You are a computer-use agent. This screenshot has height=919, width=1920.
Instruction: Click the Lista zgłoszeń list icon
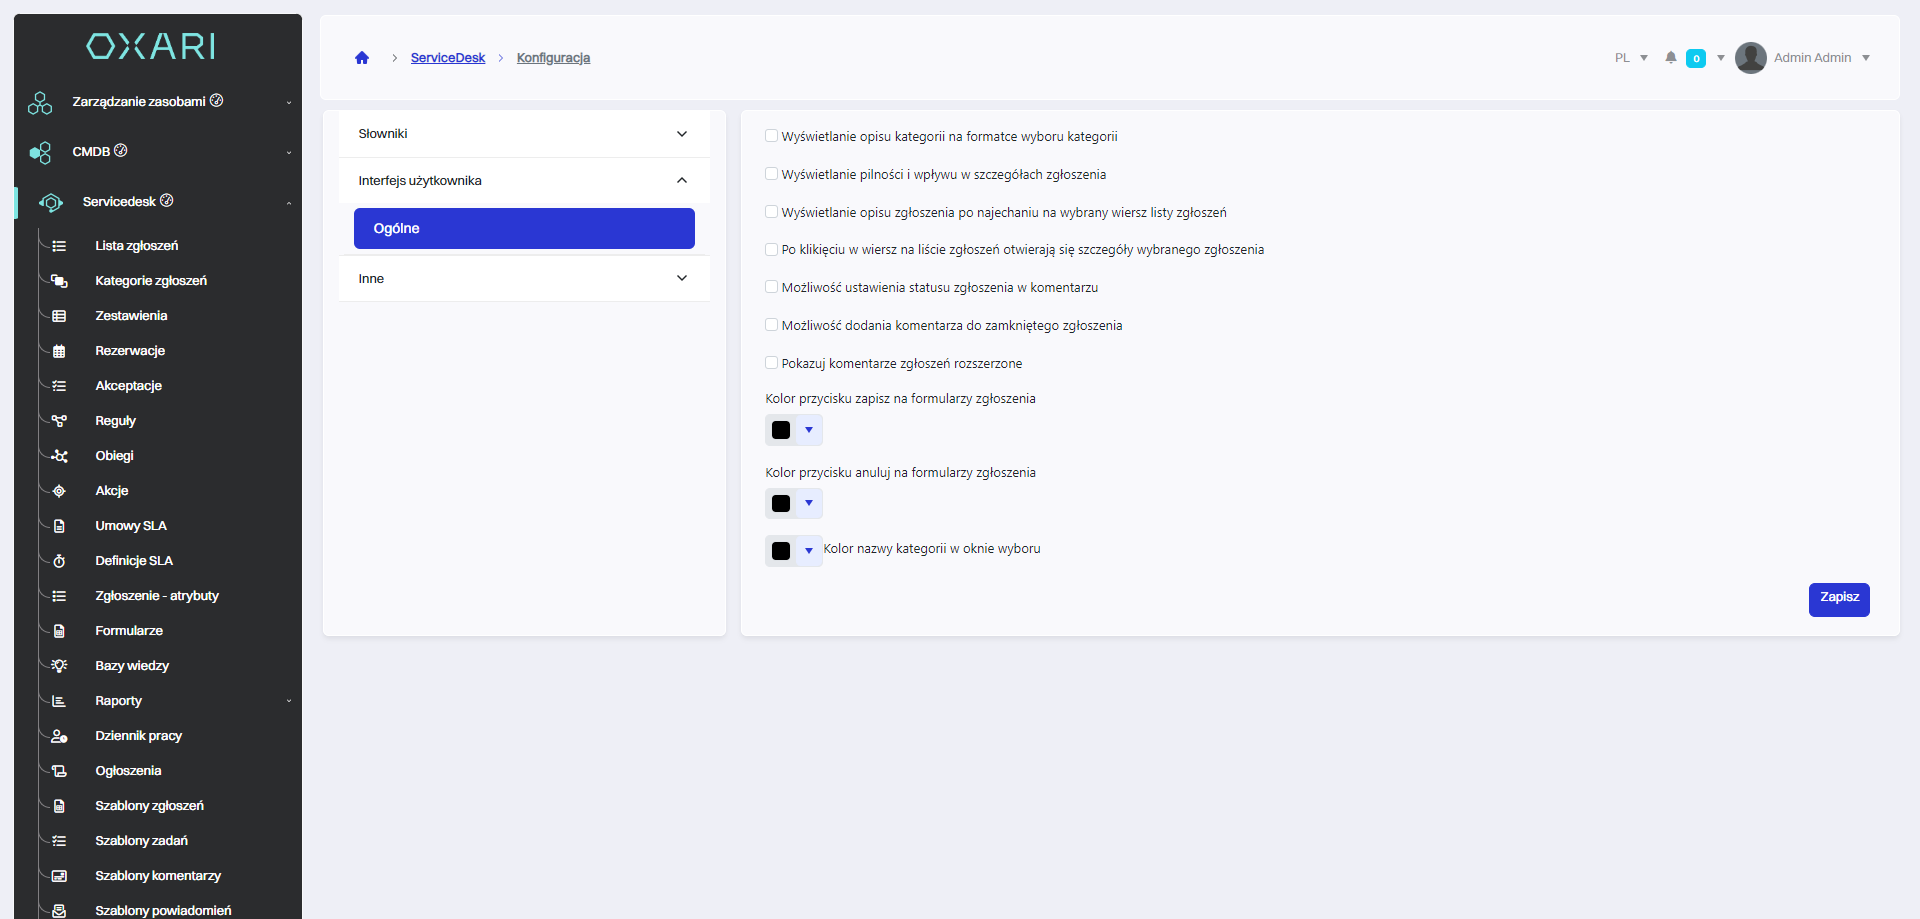(59, 246)
